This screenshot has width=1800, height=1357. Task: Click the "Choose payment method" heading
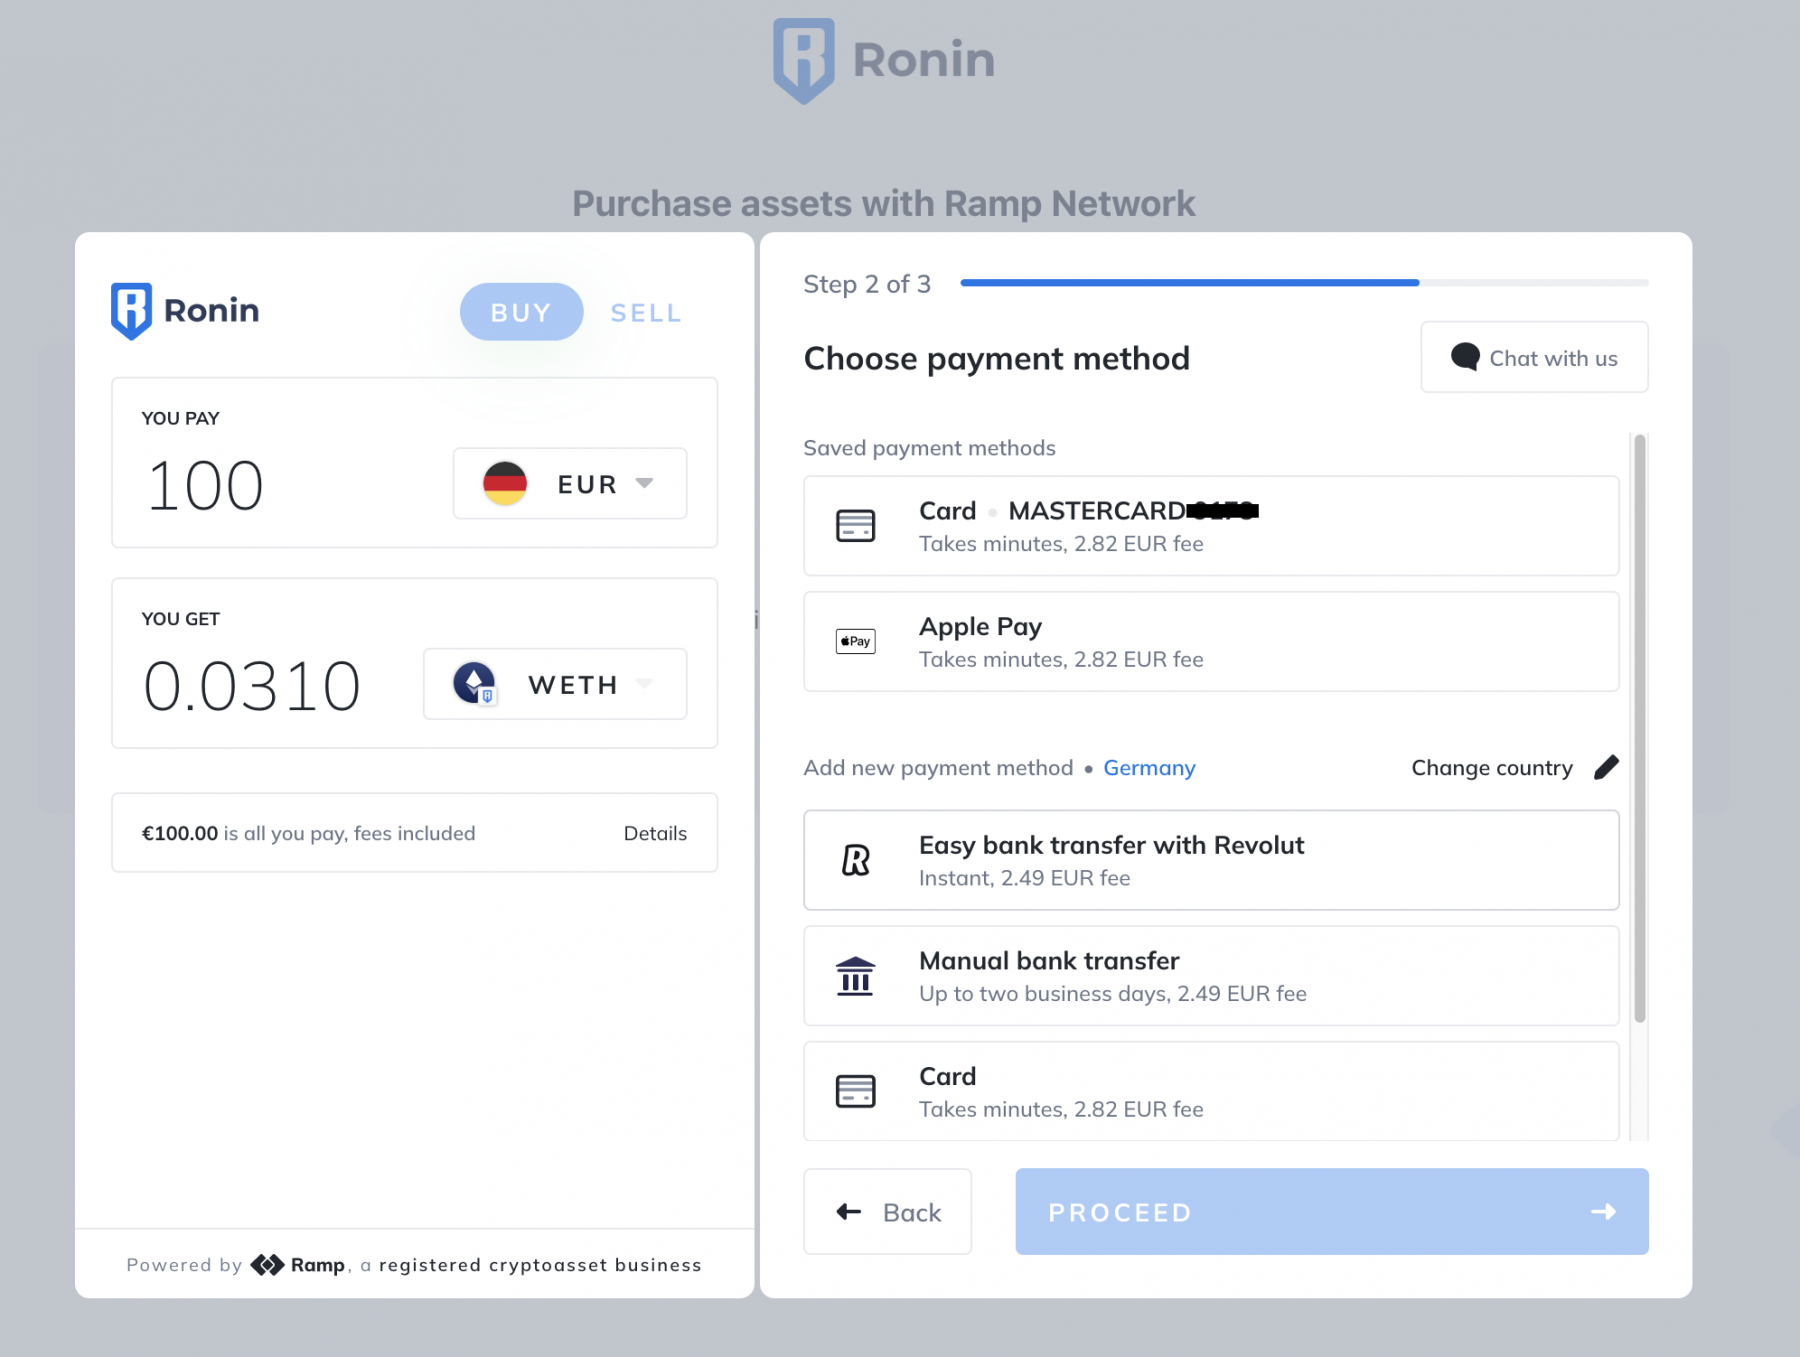click(996, 359)
